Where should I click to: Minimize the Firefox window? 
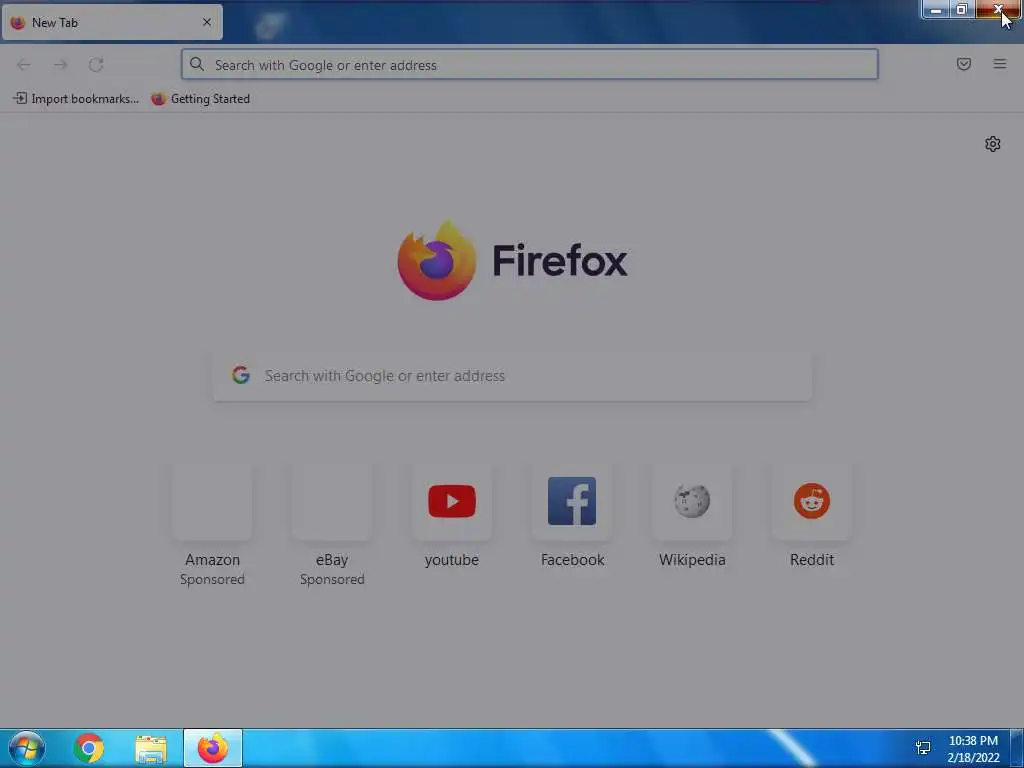coord(935,10)
